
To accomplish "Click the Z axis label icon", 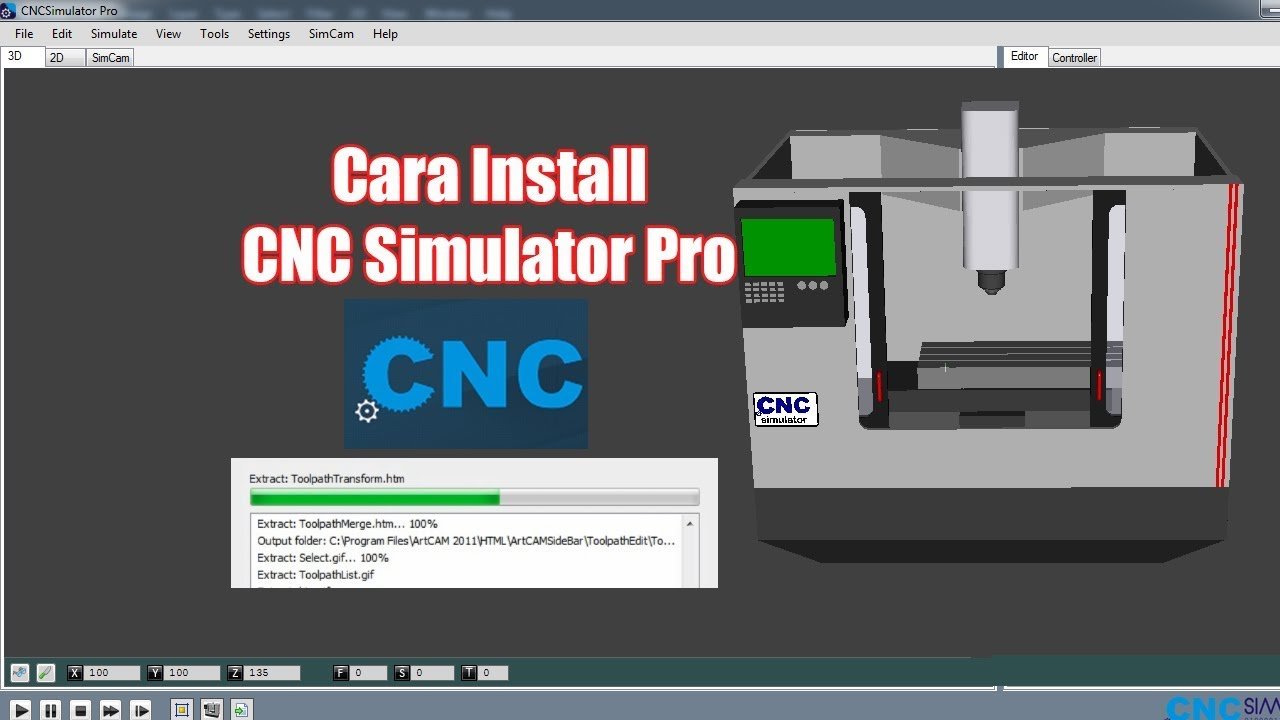I will (235, 673).
